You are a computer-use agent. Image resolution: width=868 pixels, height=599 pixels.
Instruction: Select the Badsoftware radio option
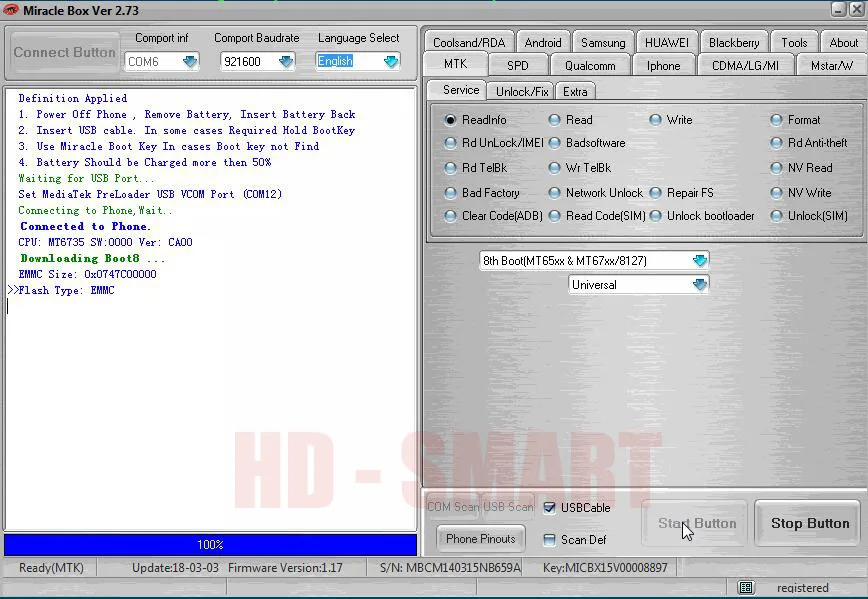(554, 143)
